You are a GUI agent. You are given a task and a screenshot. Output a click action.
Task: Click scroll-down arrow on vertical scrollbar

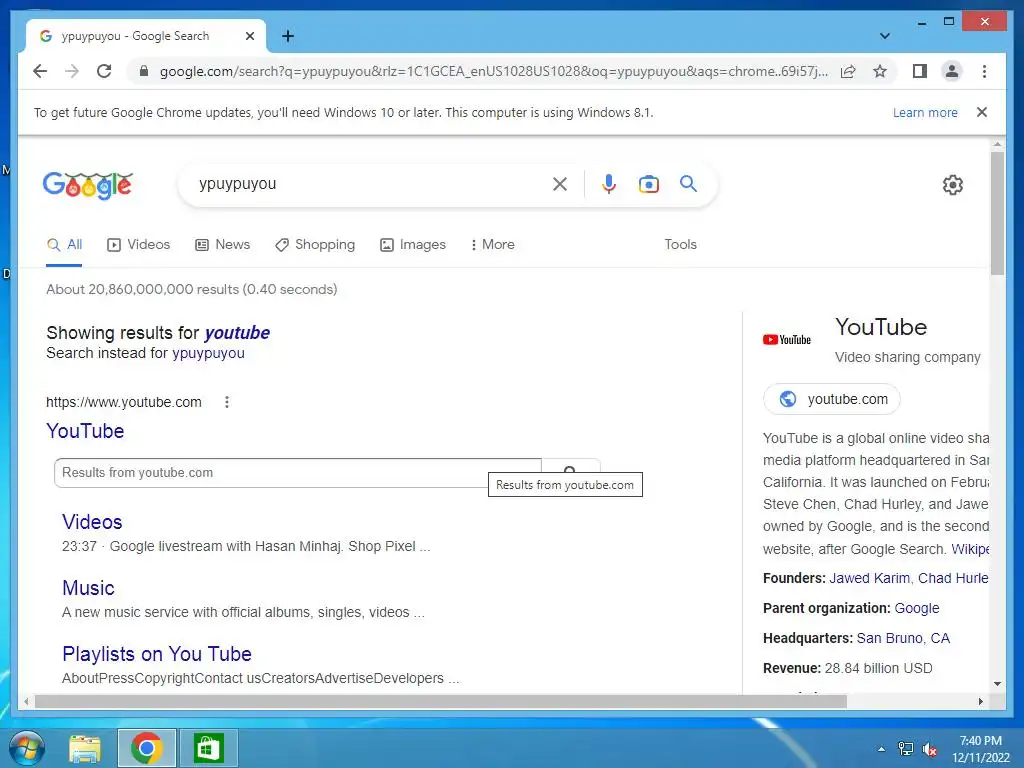coord(997,684)
